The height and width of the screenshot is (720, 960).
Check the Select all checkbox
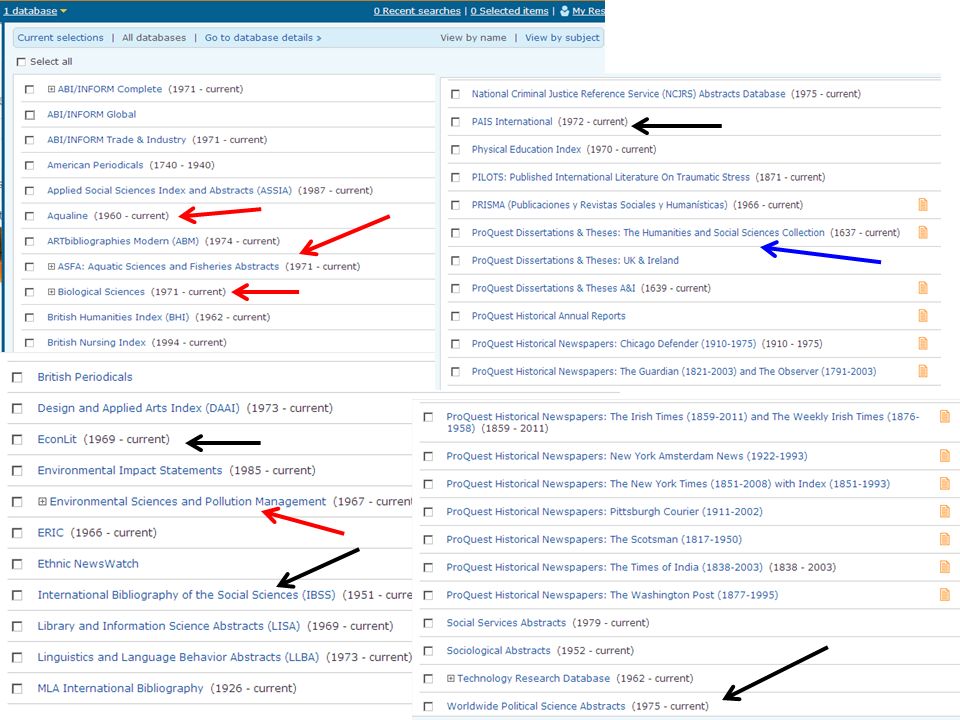point(21,62)
